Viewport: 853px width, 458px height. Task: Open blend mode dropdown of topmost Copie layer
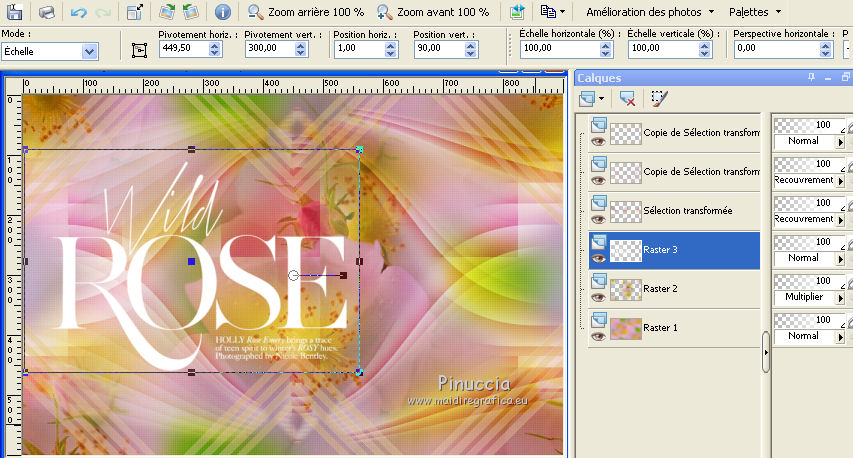(840, 142)
